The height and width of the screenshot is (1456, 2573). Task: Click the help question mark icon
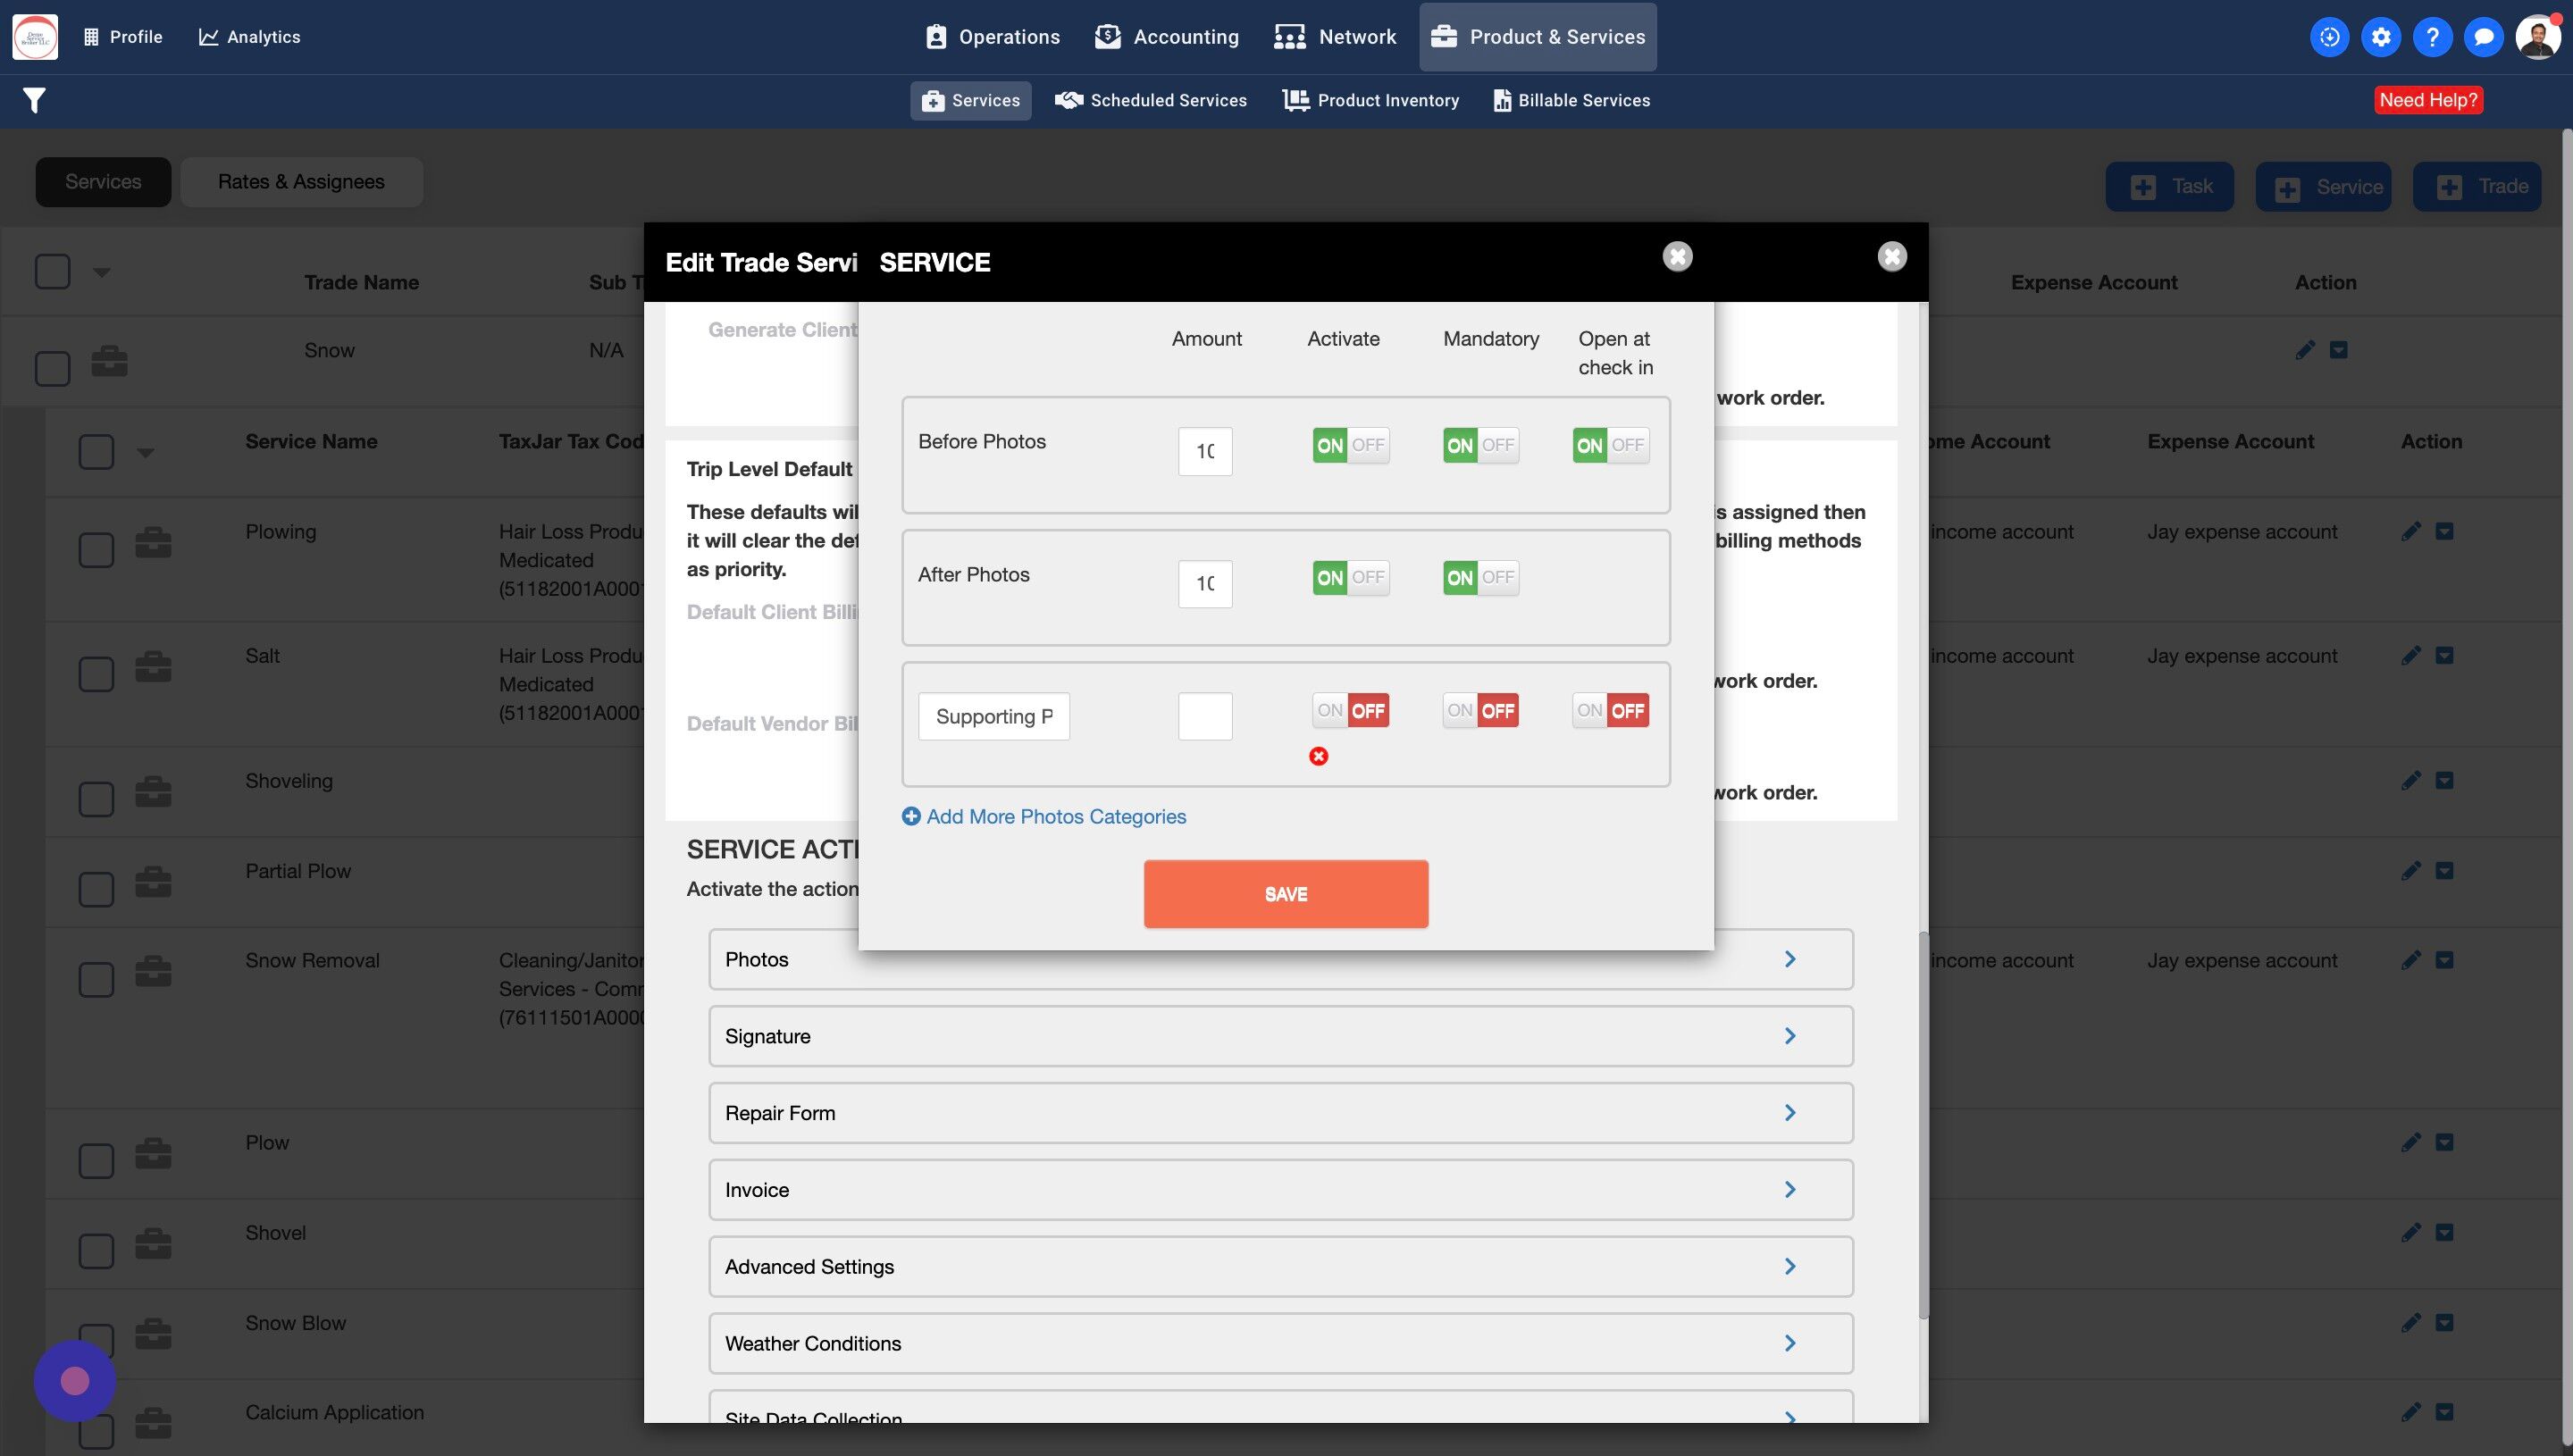click(x=2432, y=37)
